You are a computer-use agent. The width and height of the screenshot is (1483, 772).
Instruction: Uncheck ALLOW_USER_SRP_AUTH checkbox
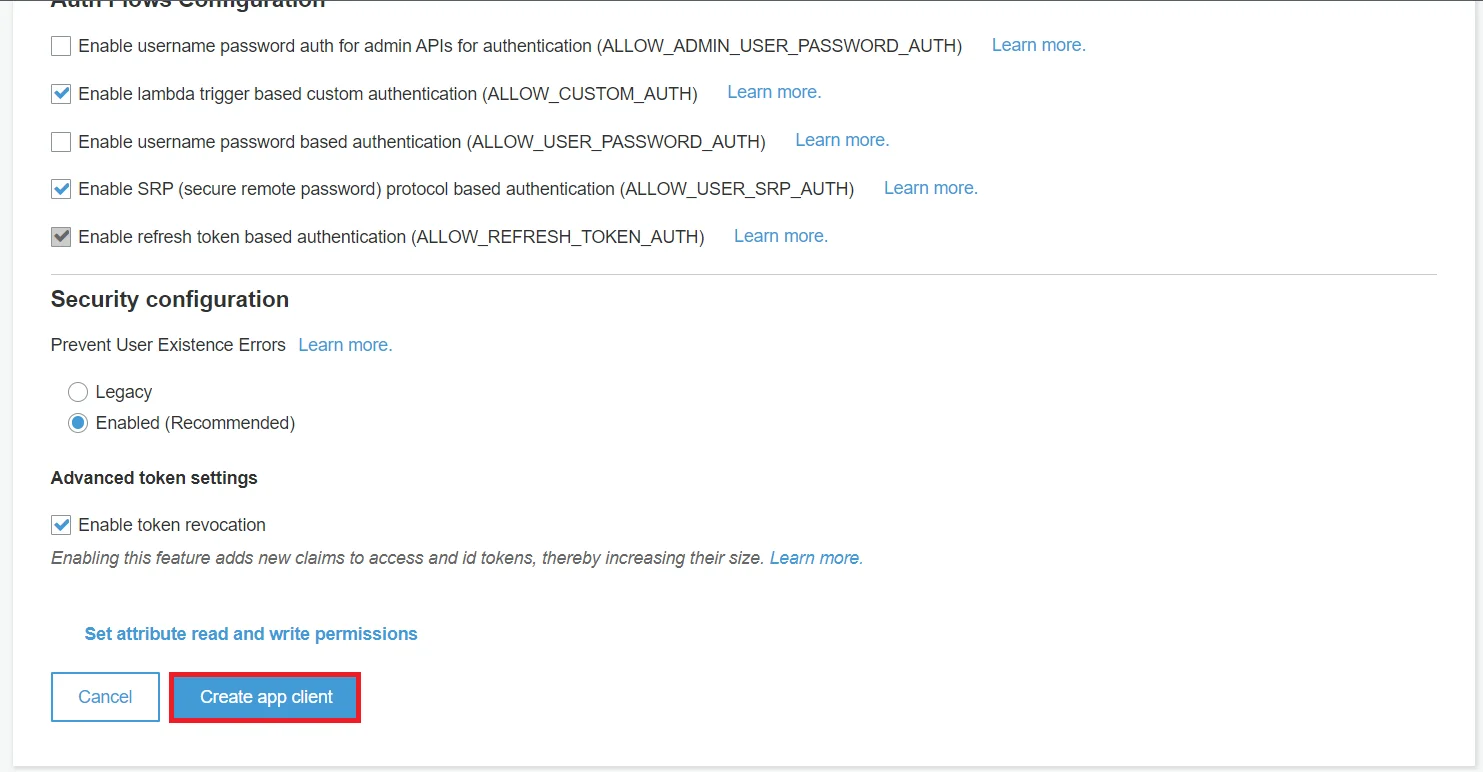click(x=61, y=189)
